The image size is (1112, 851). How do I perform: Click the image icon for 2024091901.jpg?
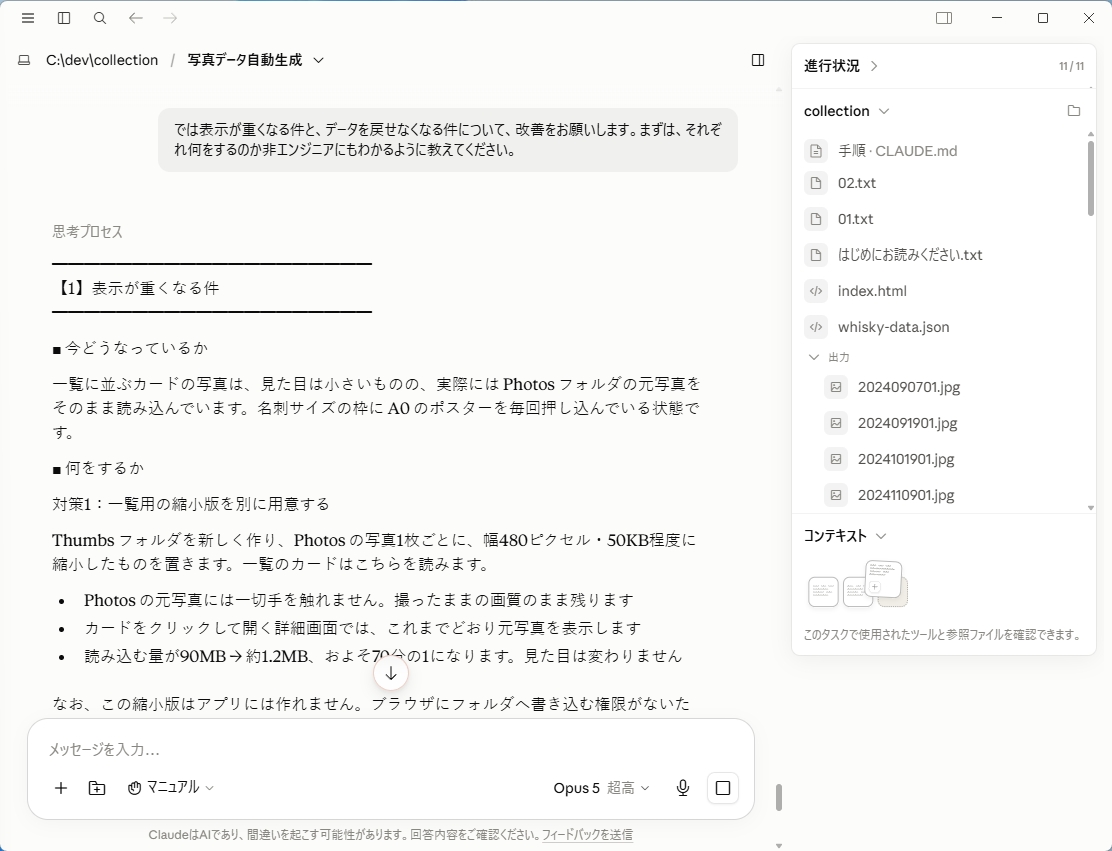[x=836, y=423]
